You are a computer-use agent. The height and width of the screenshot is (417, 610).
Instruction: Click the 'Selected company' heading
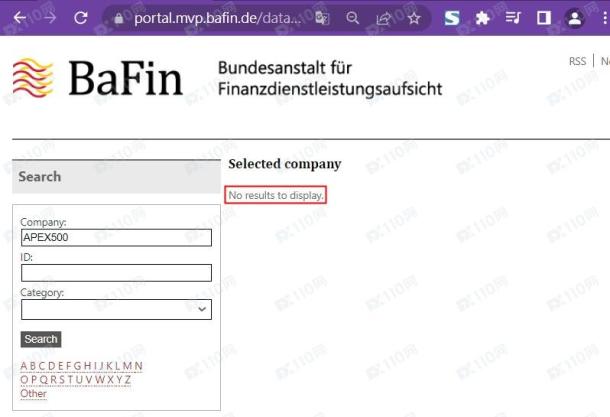pyautogui.click(x=285, y=164)
